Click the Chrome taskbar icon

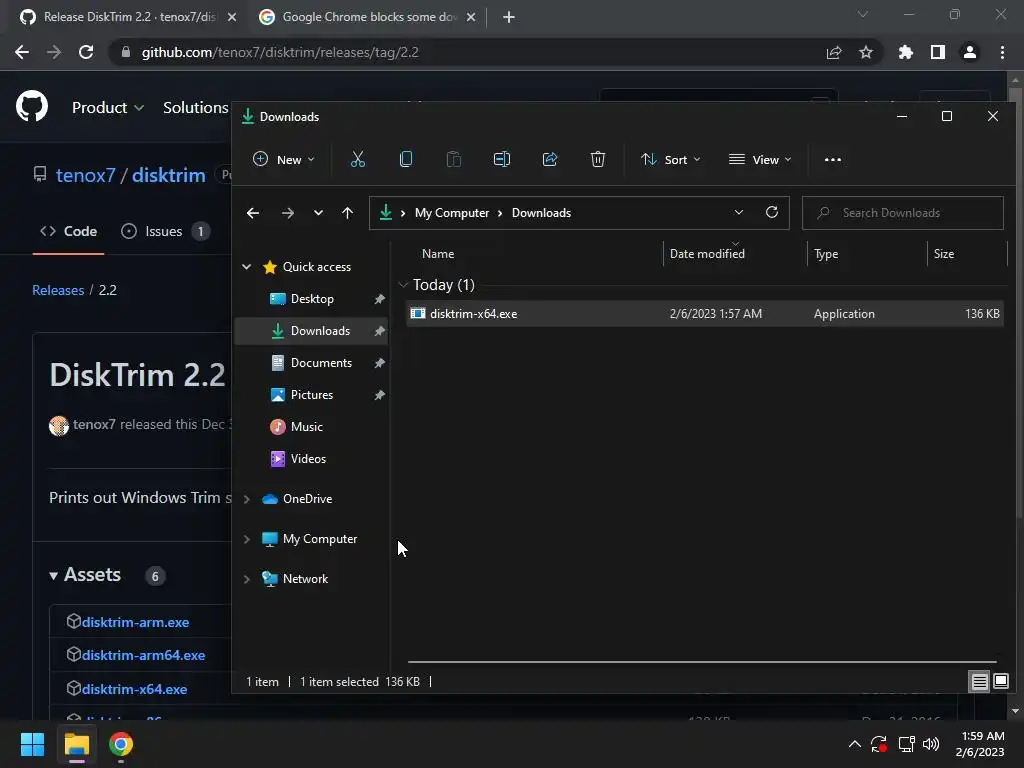tap(121, 744)
